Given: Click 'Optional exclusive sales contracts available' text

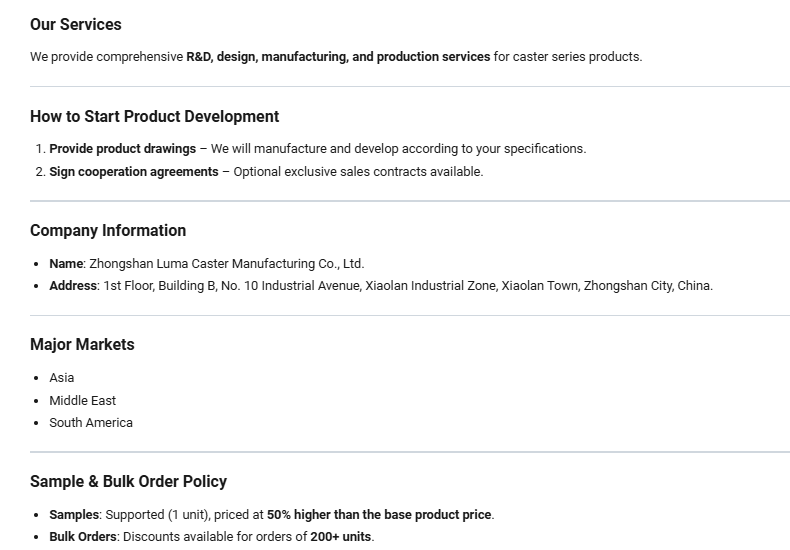Looking at the screenshot, I should (358, 172).
